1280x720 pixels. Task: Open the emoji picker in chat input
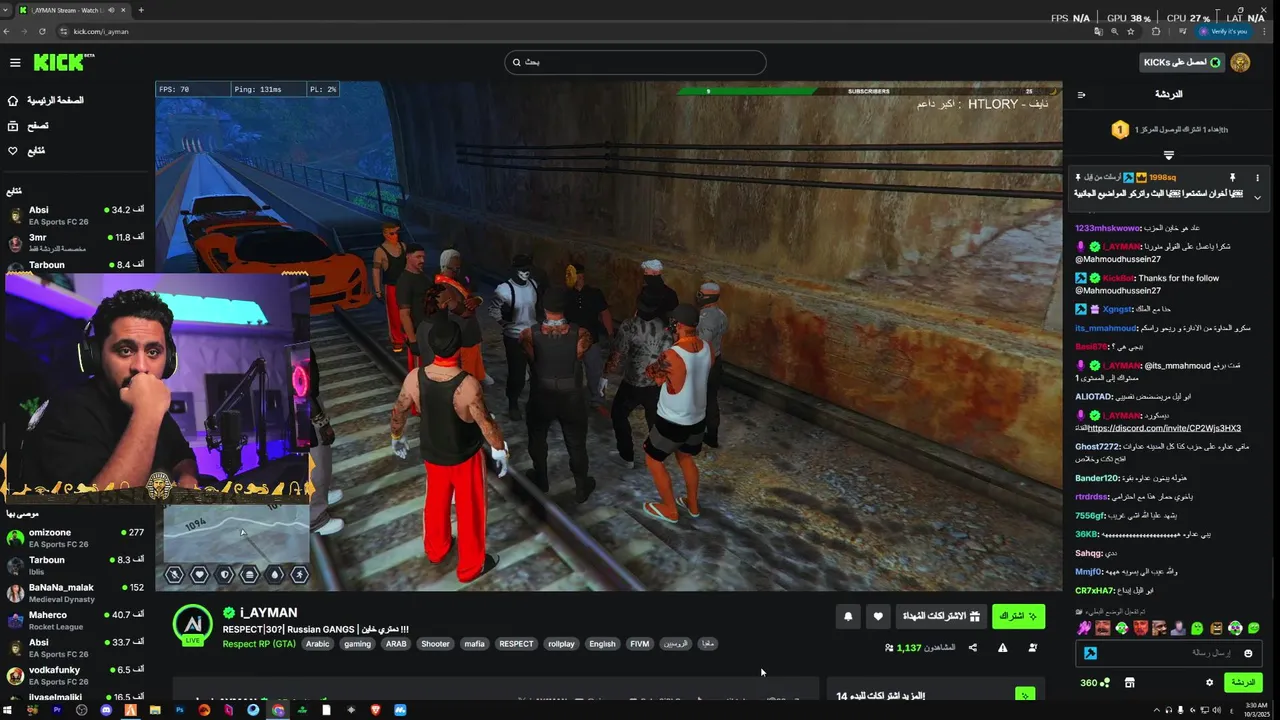tap(1247, 653)
